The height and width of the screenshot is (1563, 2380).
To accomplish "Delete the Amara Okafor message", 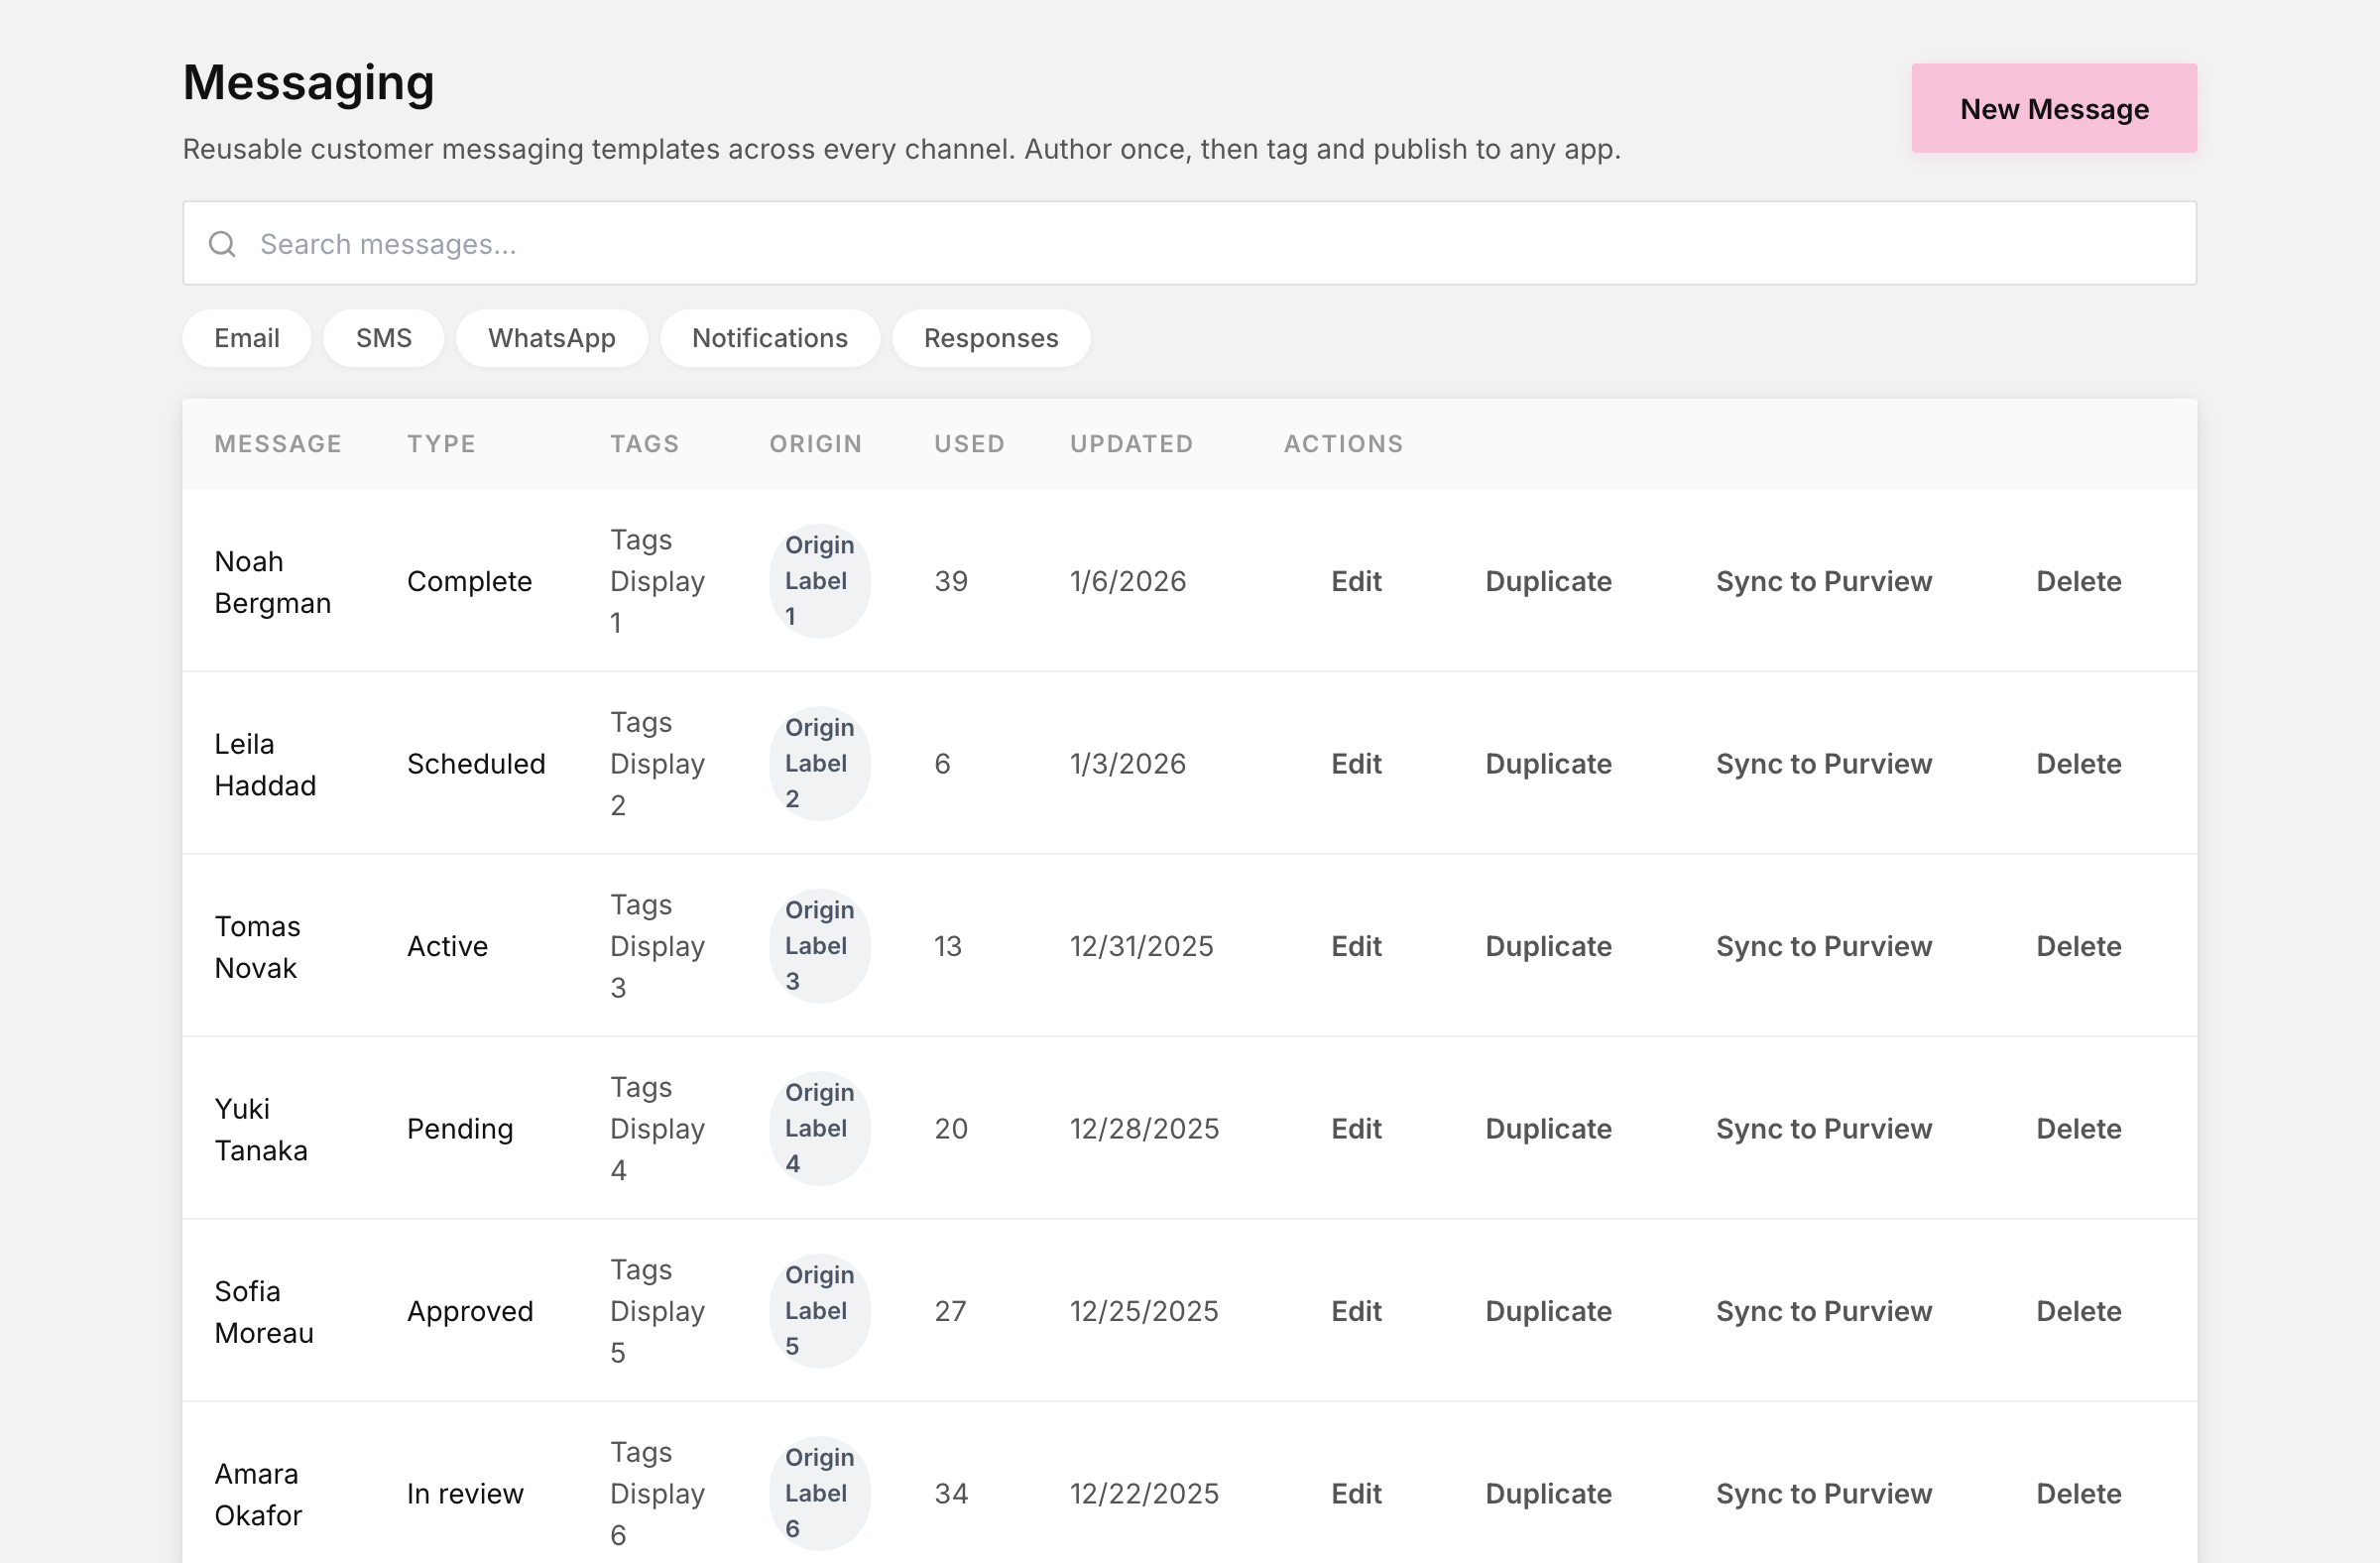I will coord(2078,1494).
